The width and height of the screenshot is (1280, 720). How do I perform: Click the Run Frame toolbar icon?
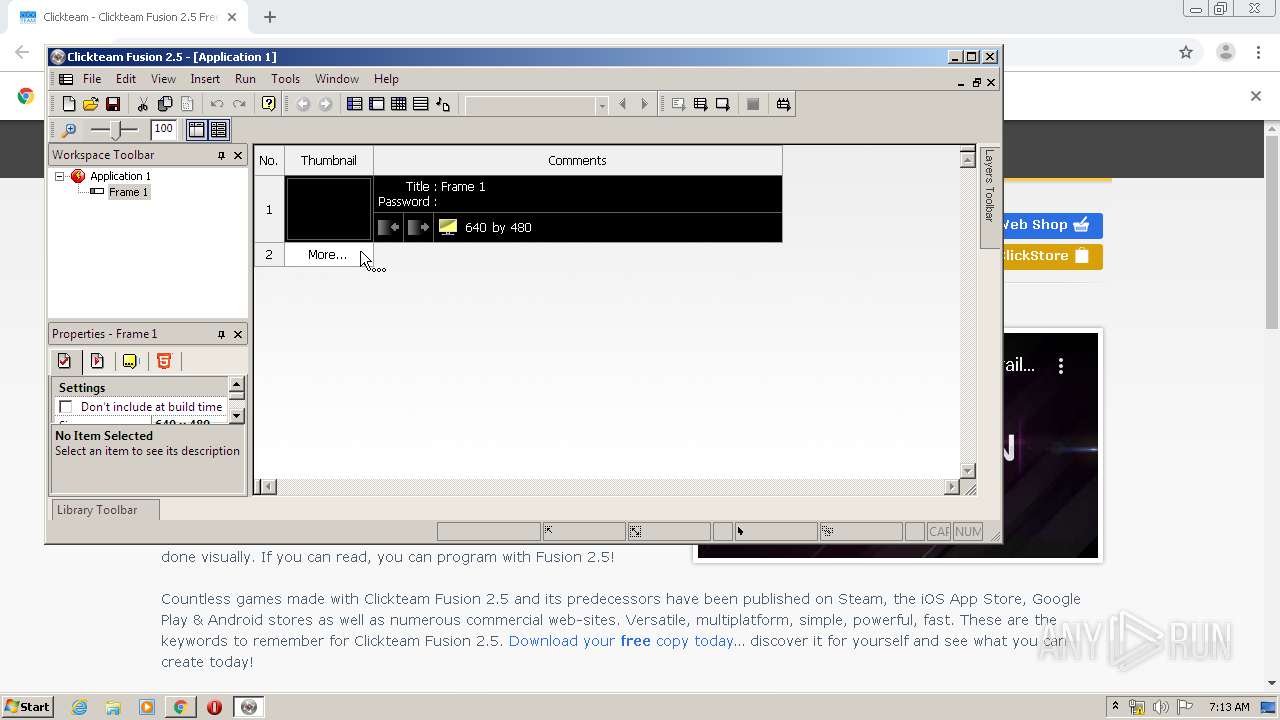[722, 104]
